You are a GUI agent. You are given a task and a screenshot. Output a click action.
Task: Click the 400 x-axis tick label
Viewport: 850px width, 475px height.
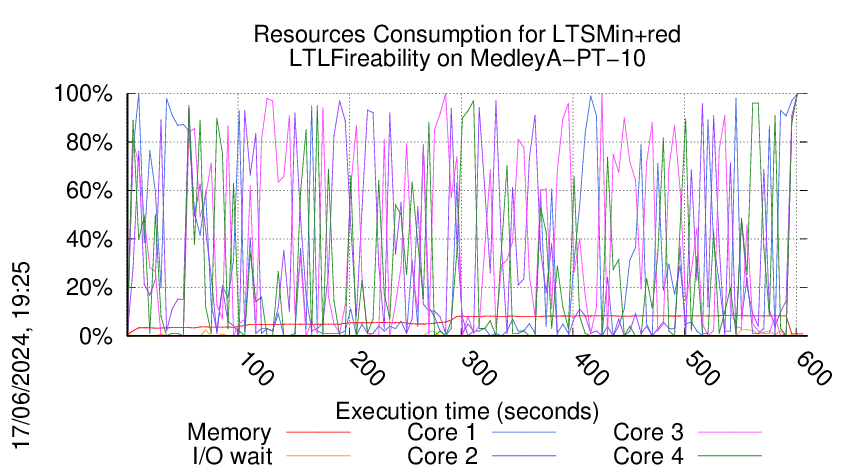pos(591,369)
